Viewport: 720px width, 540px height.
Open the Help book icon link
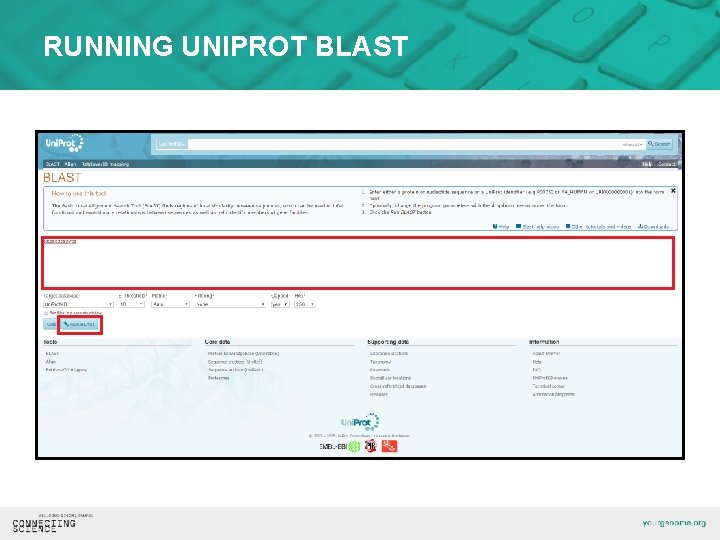click(x=501, y=227)
